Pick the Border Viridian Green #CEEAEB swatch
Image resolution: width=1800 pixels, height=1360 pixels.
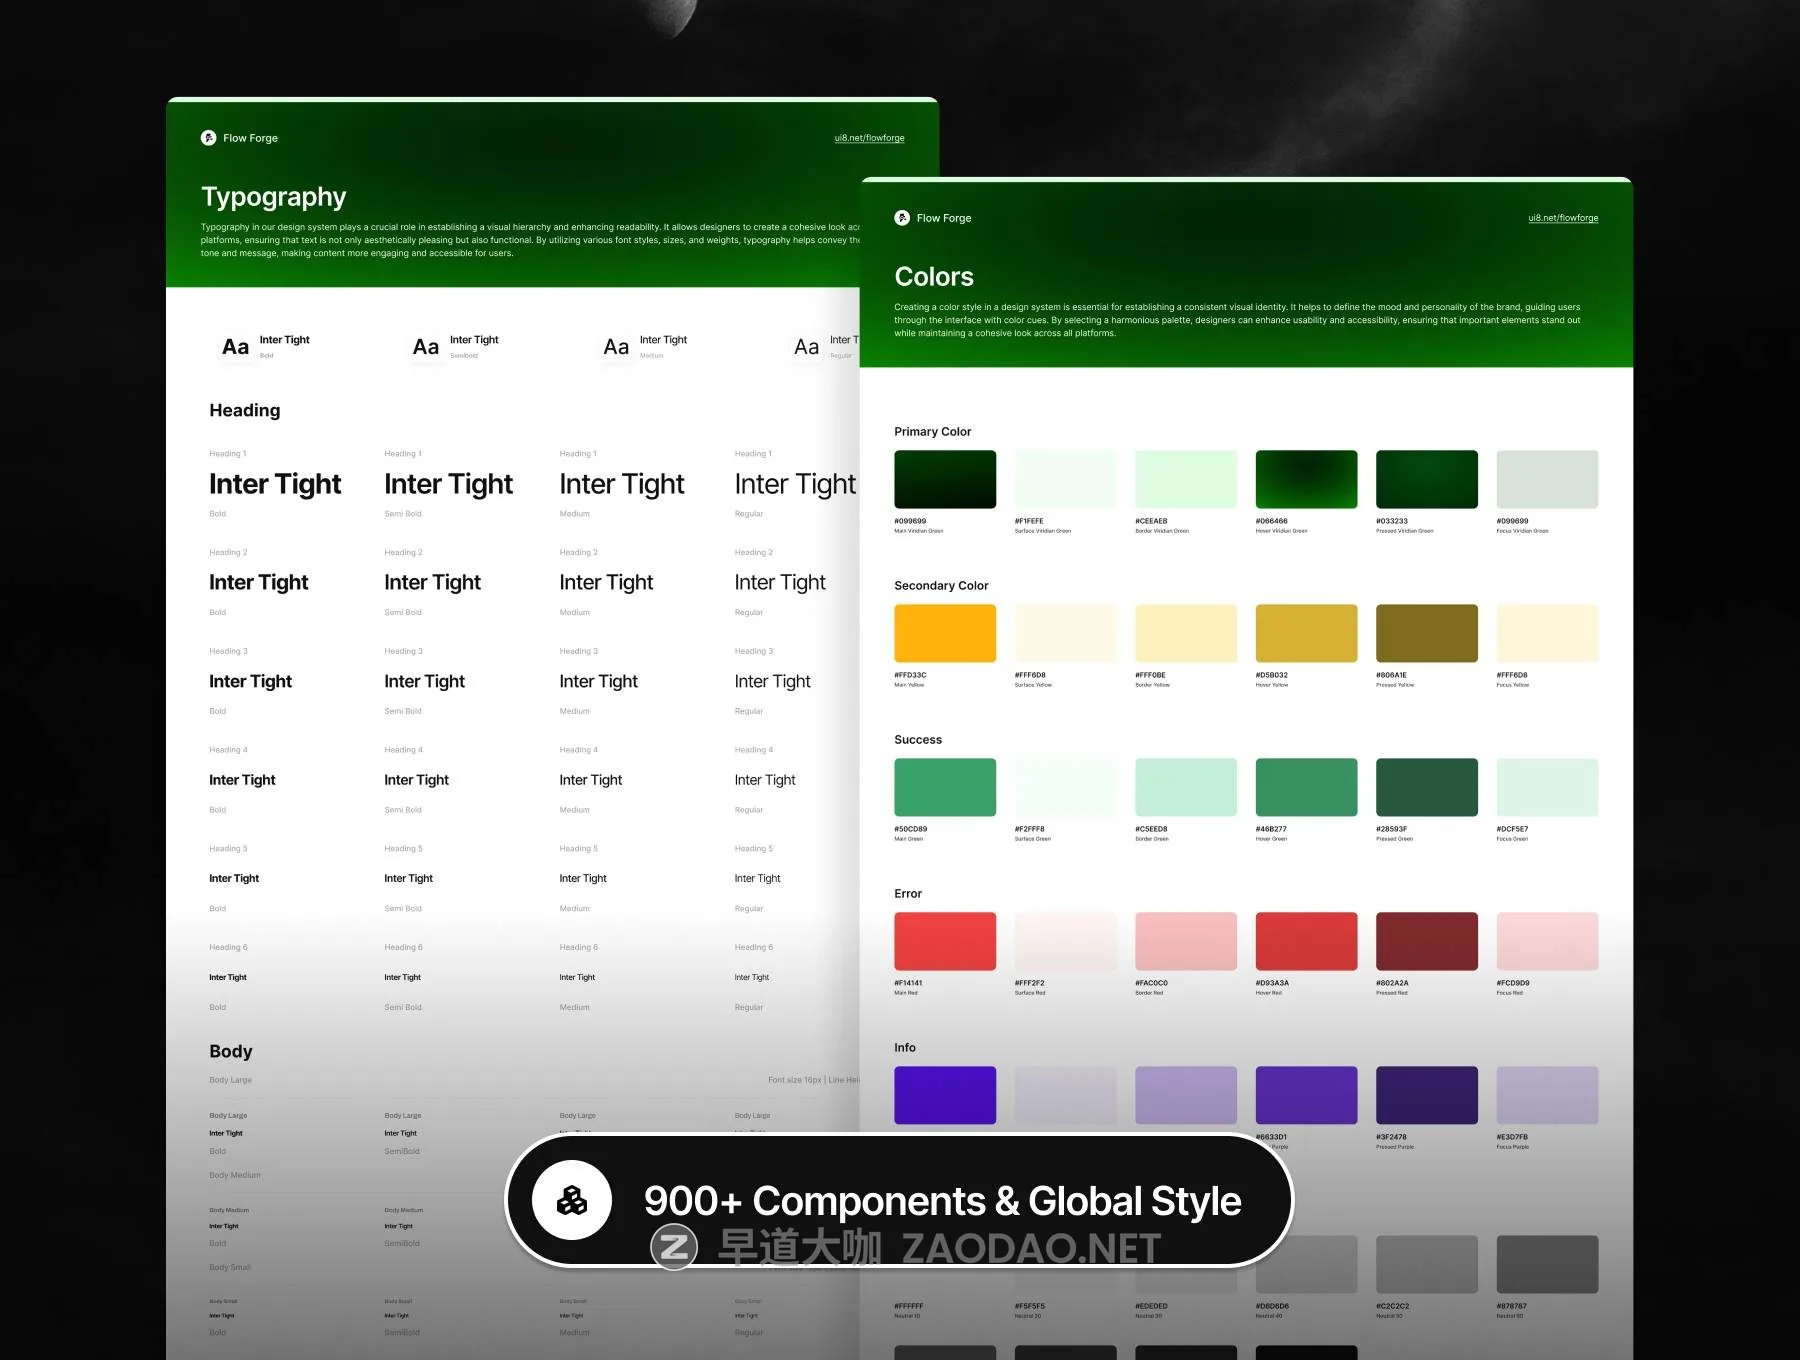(x=1186, y=479)
